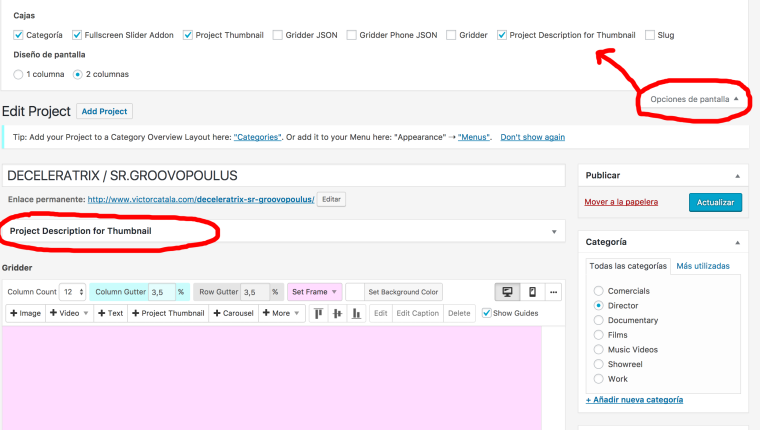Switch to the Más utilizadas tab

pyautogui.click(x=702, y=266)
